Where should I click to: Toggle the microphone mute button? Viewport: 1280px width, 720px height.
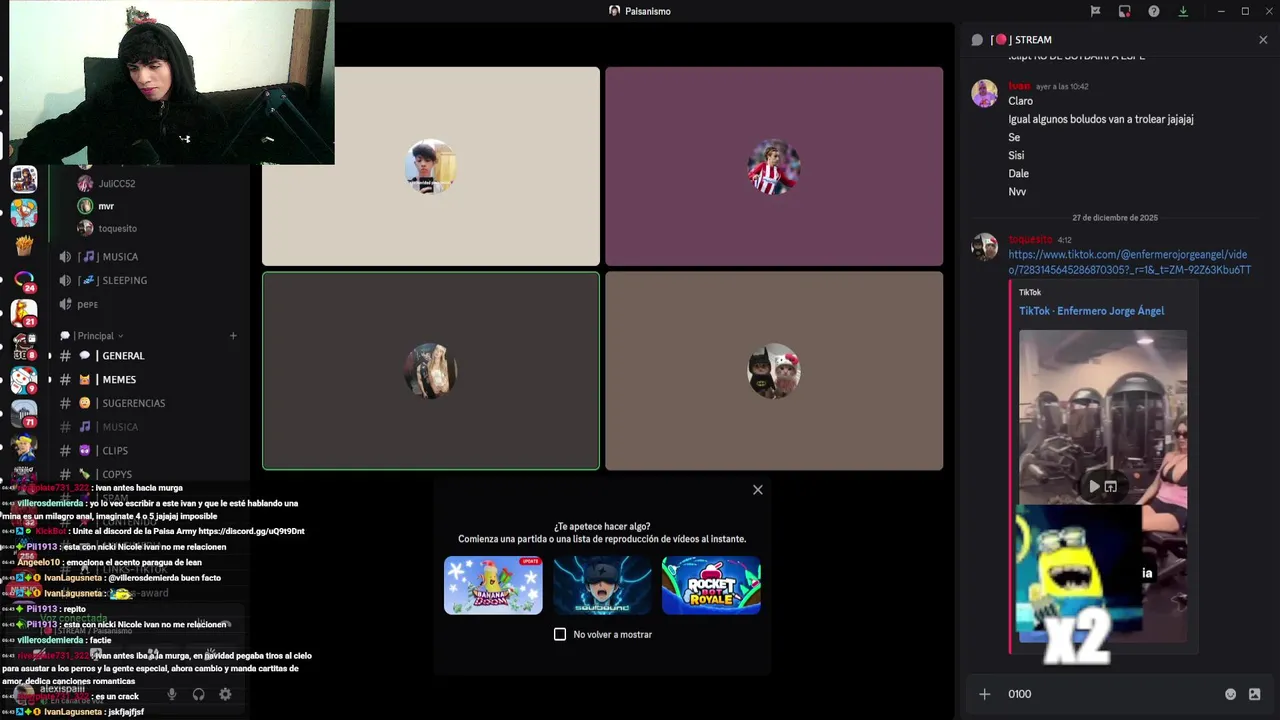point(172,694)
